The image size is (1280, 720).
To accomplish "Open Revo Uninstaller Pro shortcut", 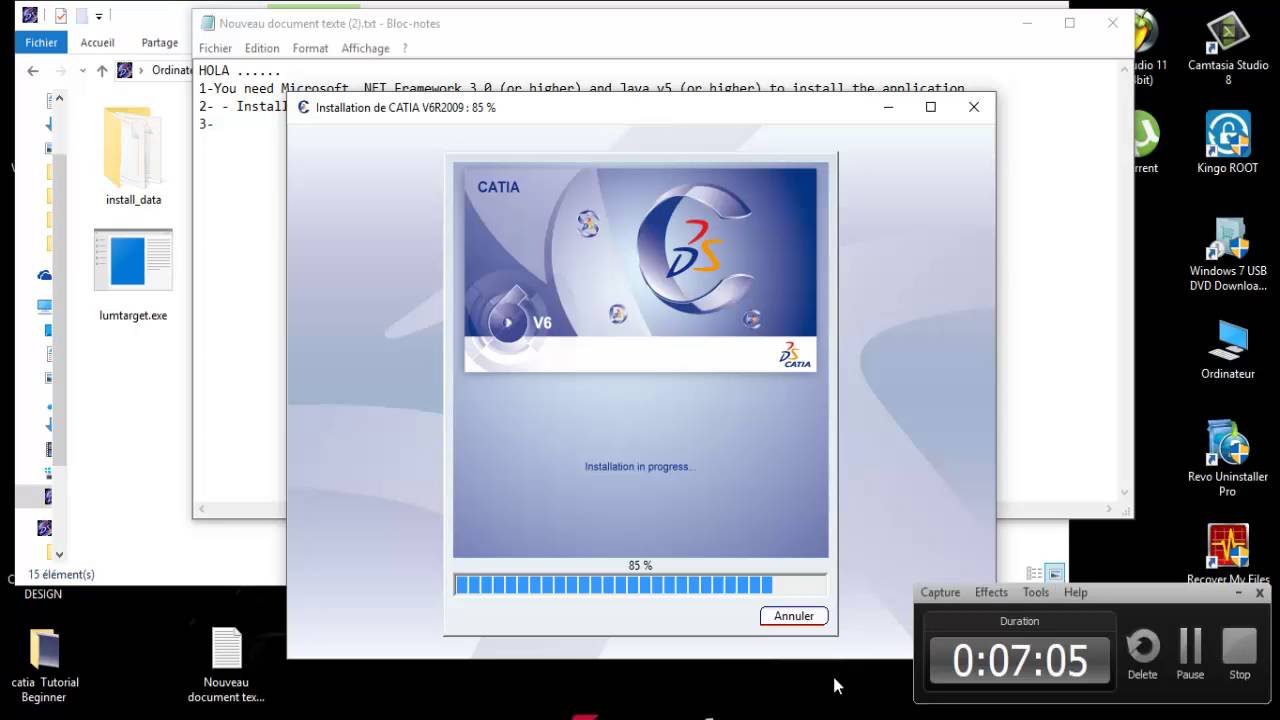I will [x=1228, y=458].
